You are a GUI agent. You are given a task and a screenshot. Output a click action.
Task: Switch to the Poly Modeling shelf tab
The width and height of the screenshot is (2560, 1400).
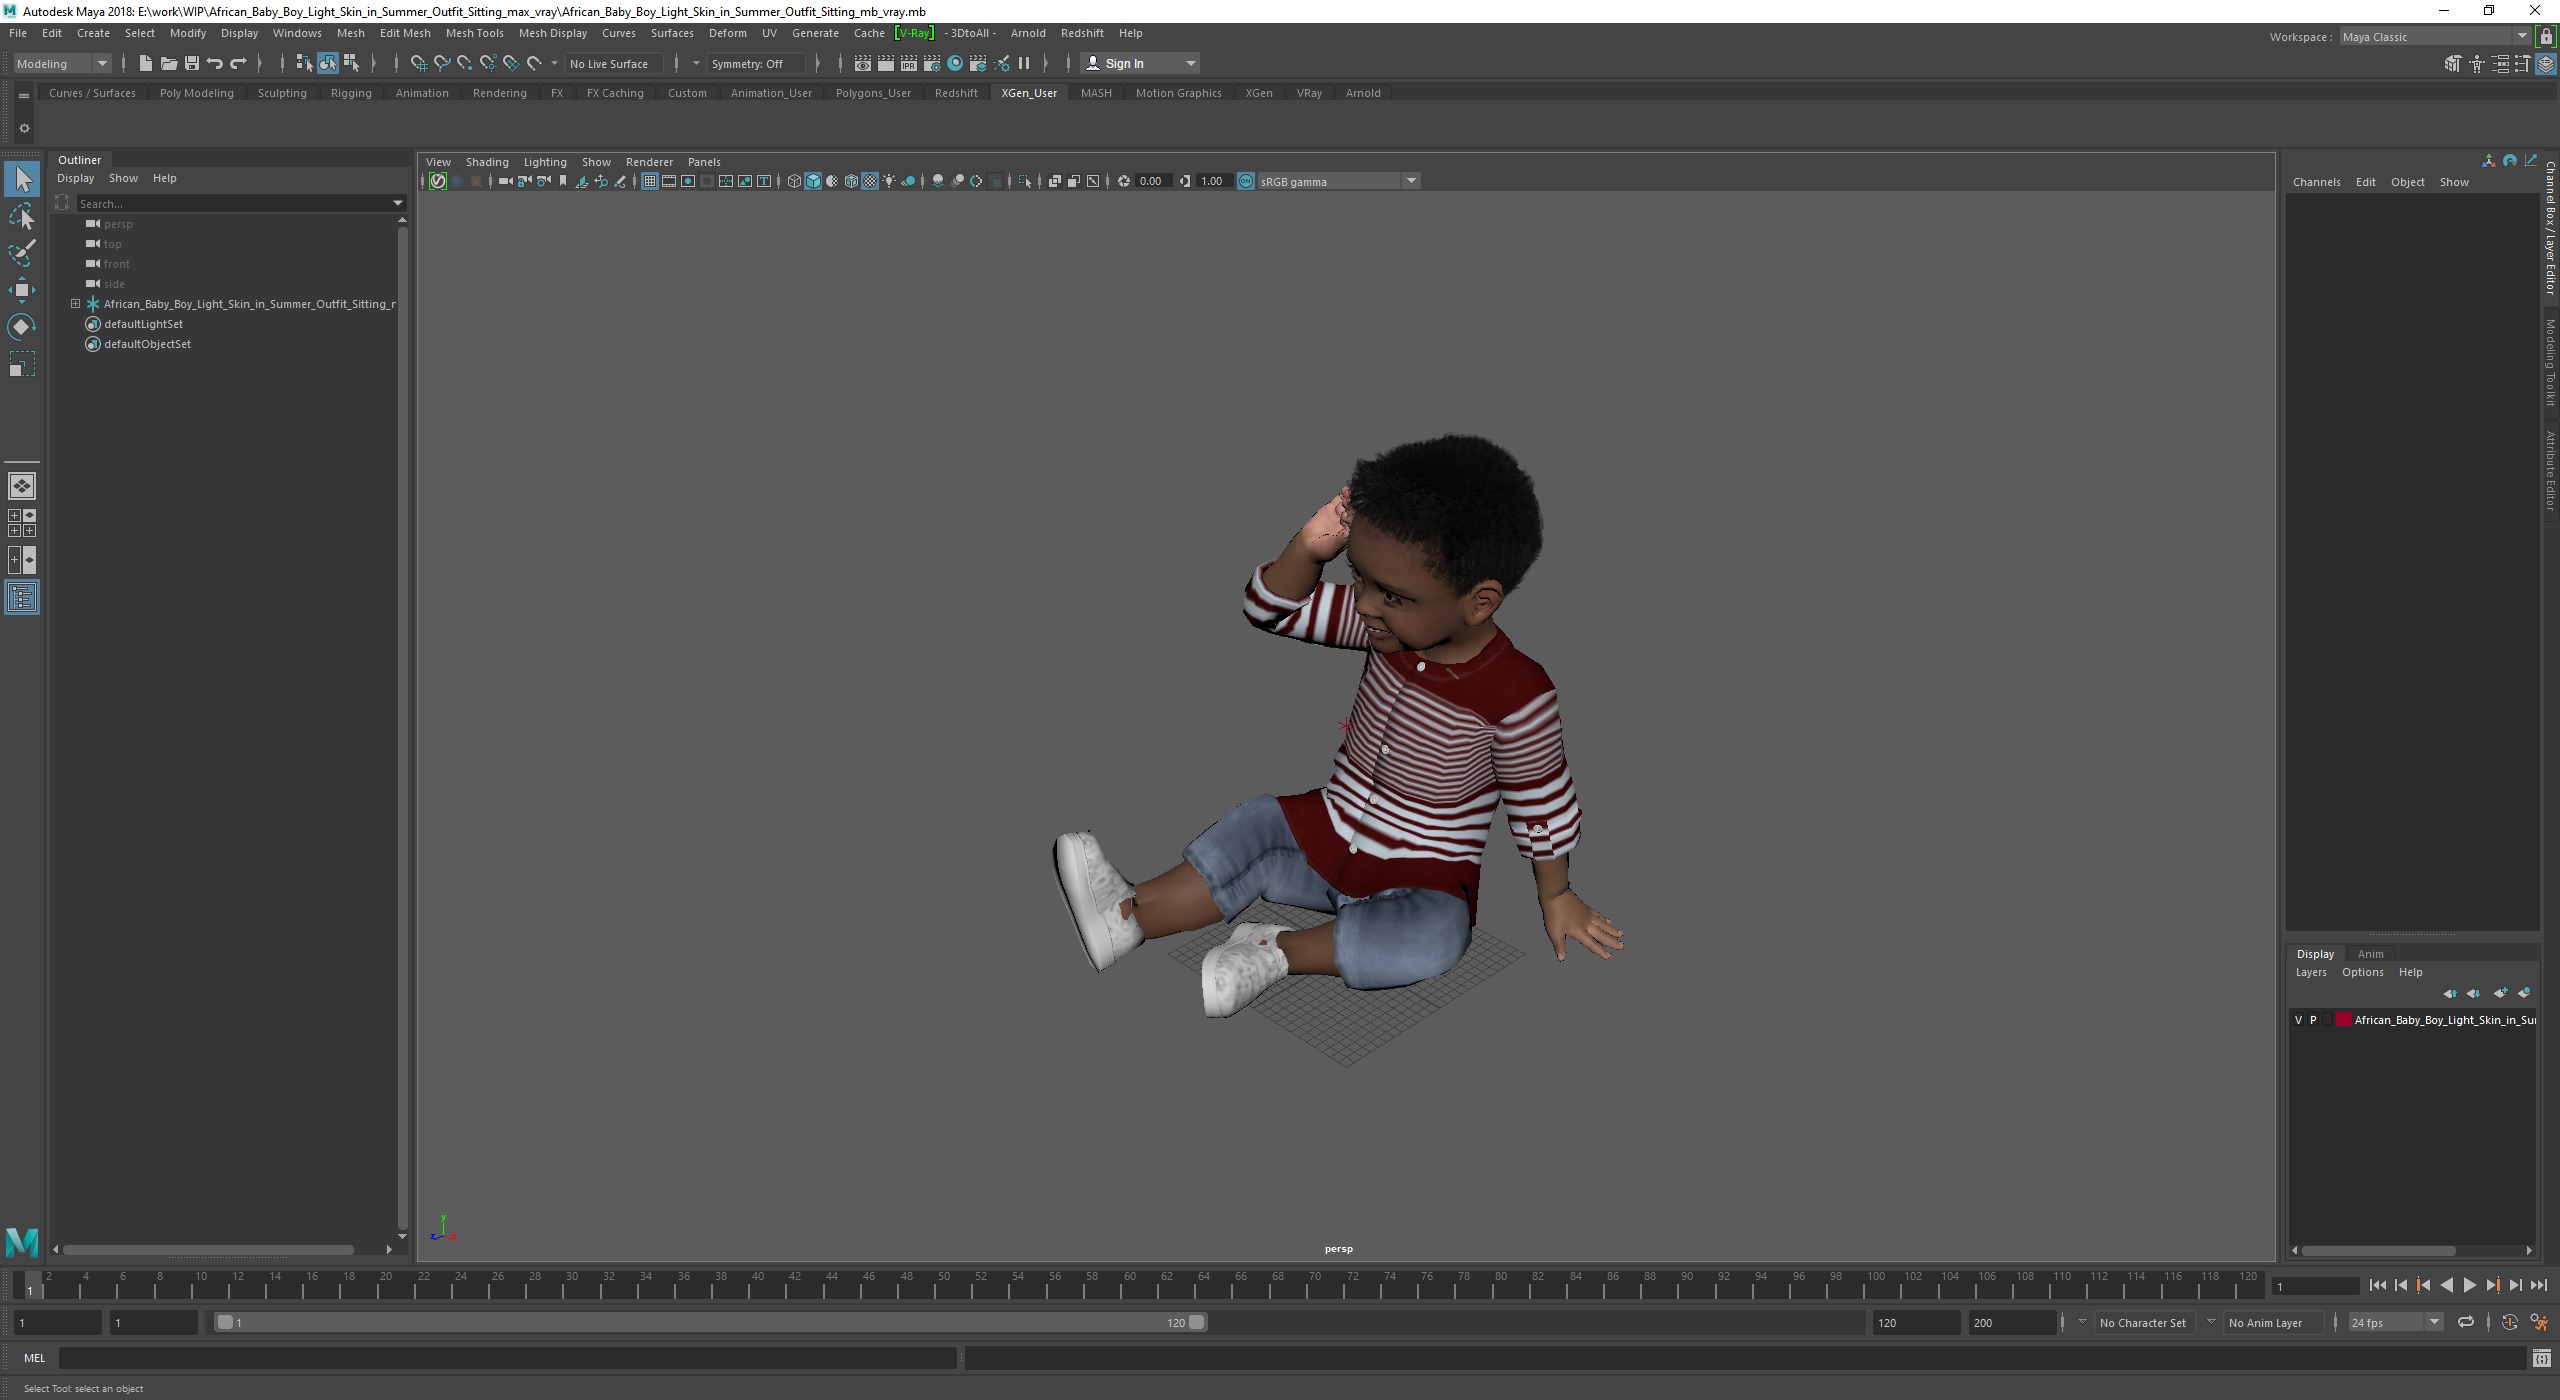196,93
